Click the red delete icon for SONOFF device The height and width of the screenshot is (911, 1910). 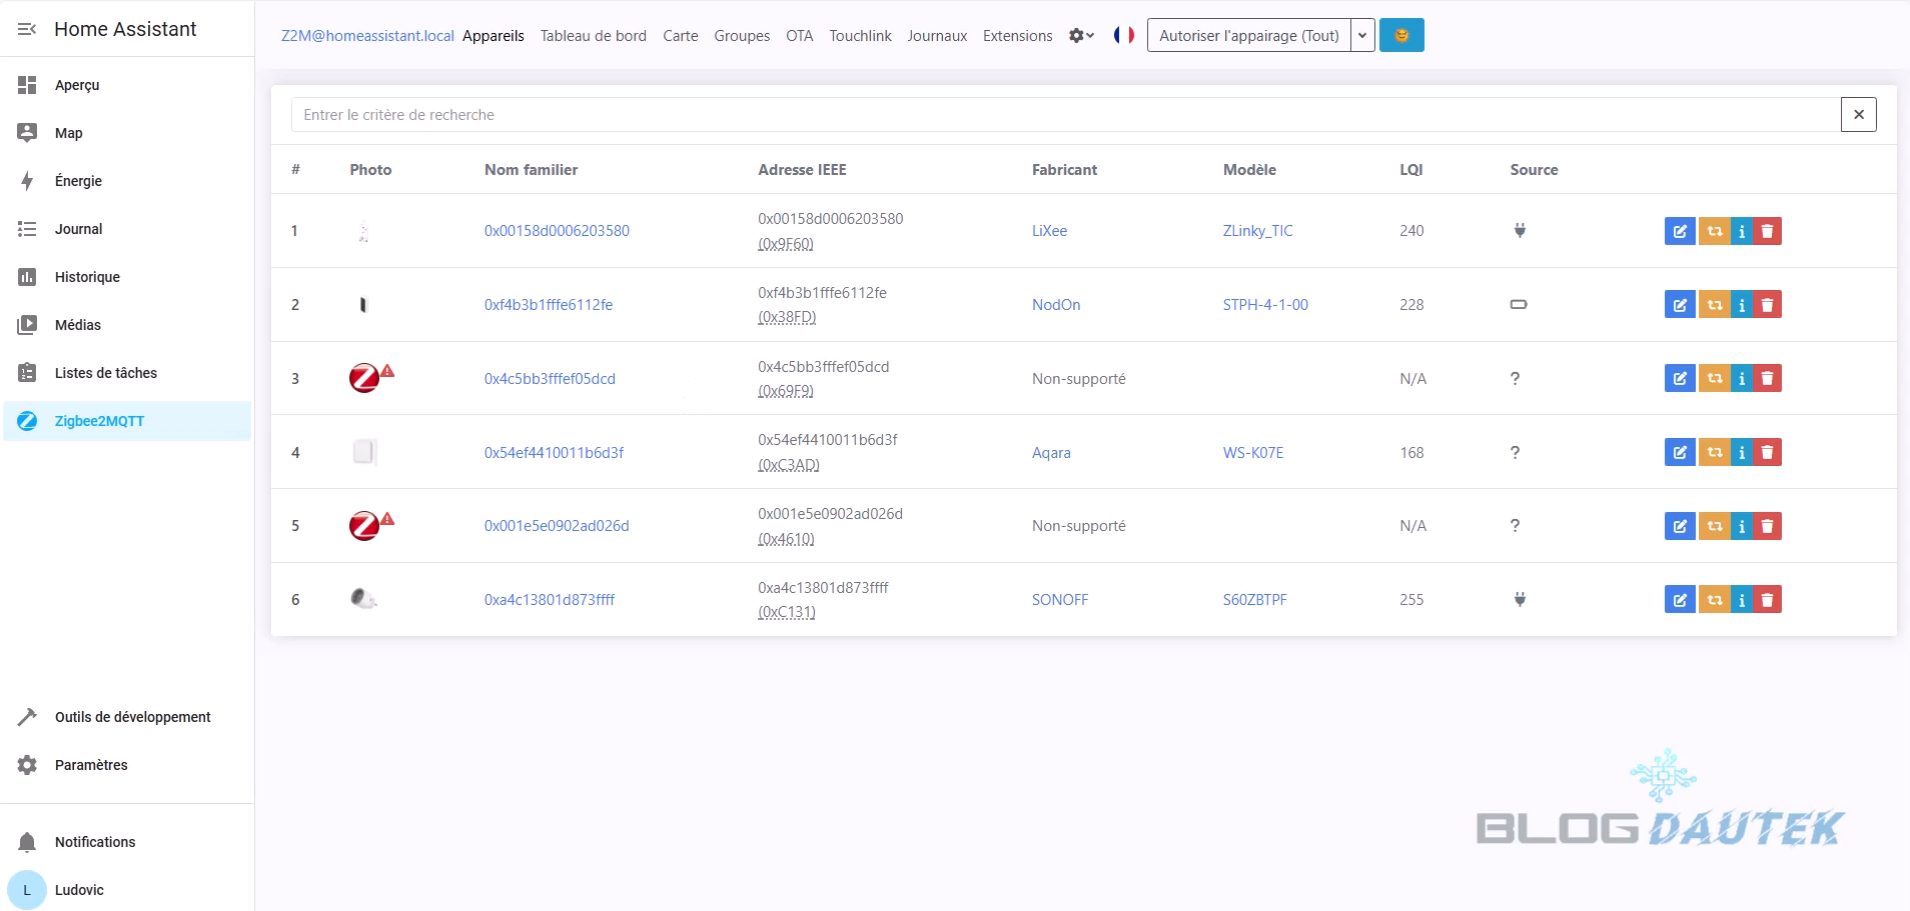(x=1767, y=600)
